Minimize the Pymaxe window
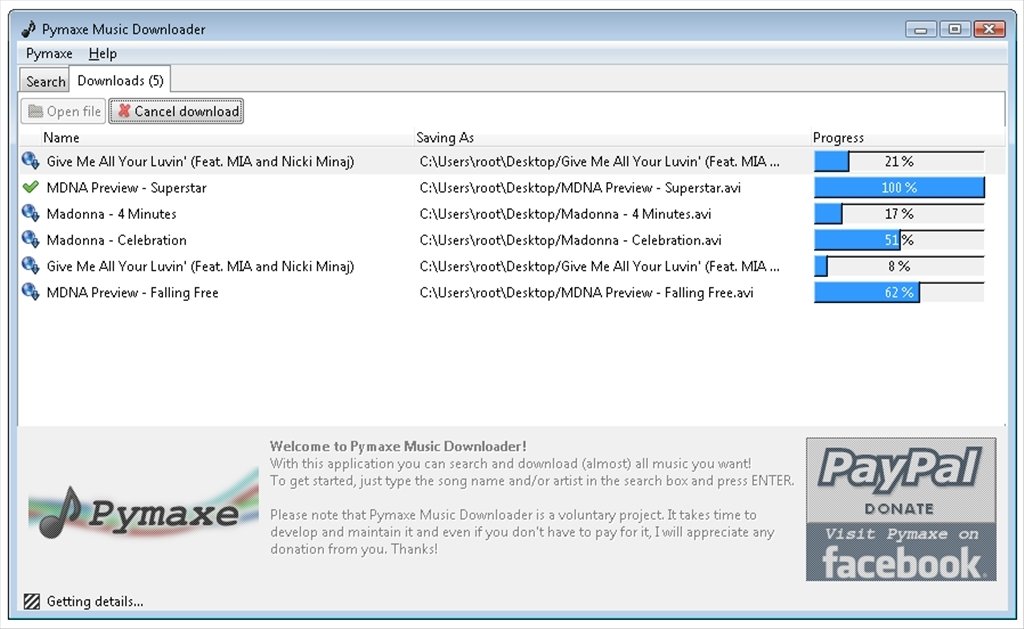The height and width of the screenshot is (629, 1024). point(921,29)
